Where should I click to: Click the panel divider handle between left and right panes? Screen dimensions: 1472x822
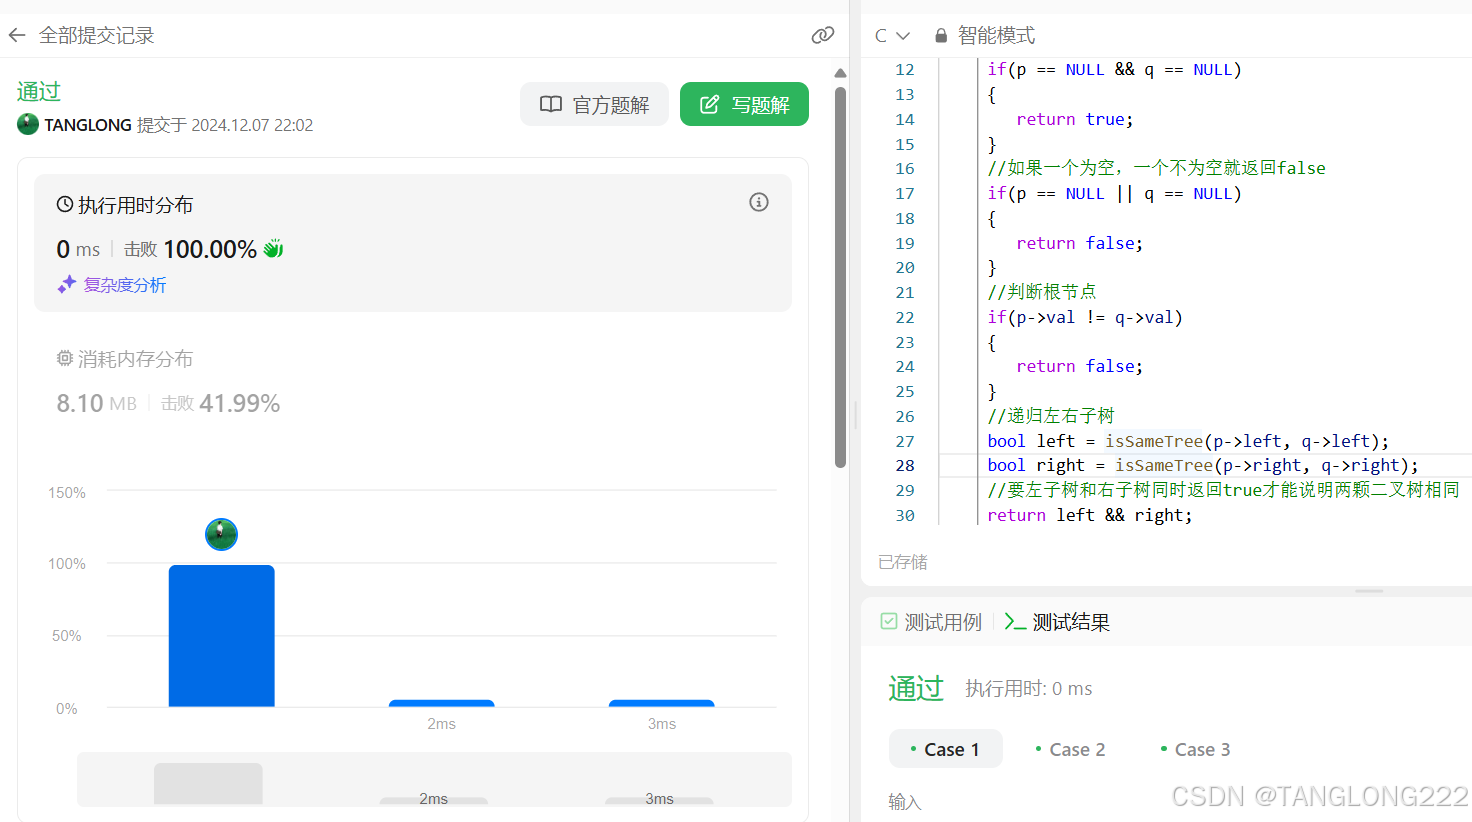click(855, 414)
